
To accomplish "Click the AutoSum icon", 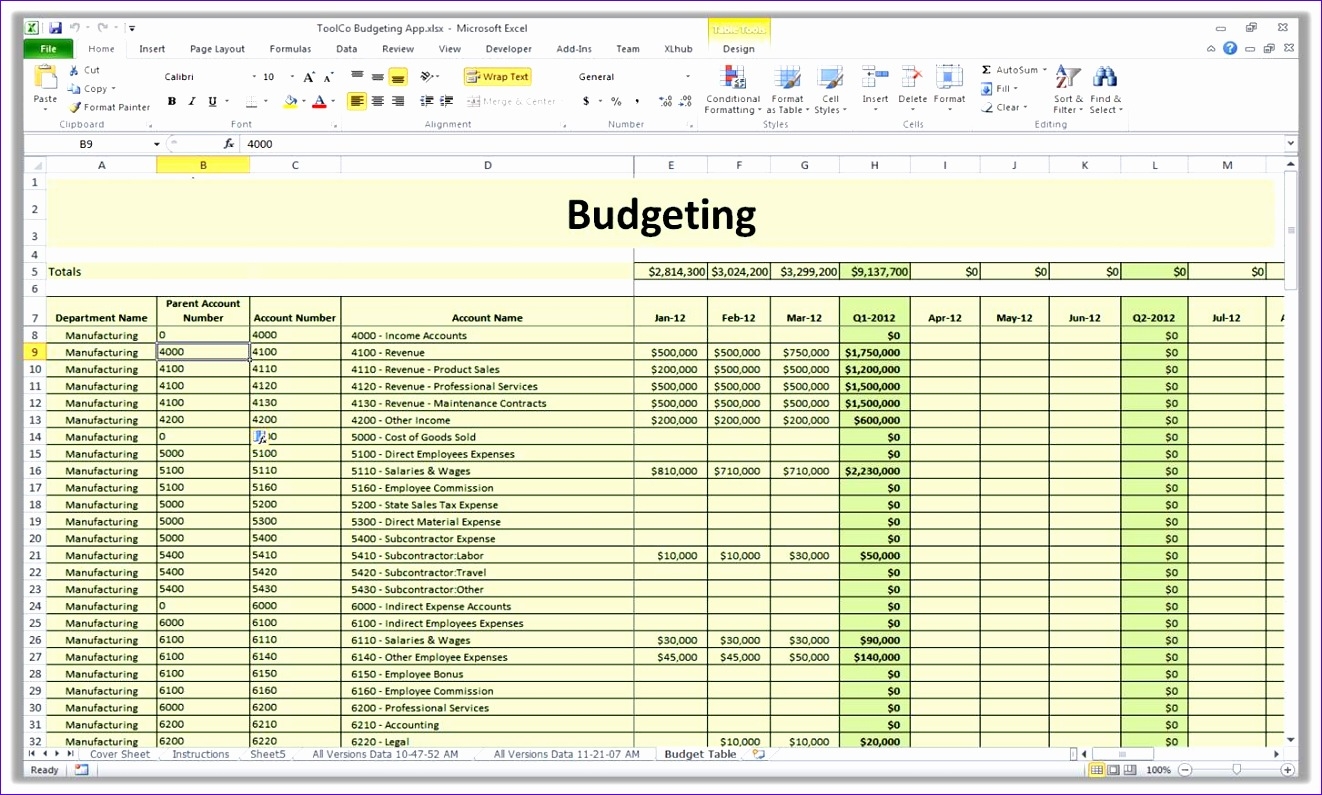I will click(1010, 69).
